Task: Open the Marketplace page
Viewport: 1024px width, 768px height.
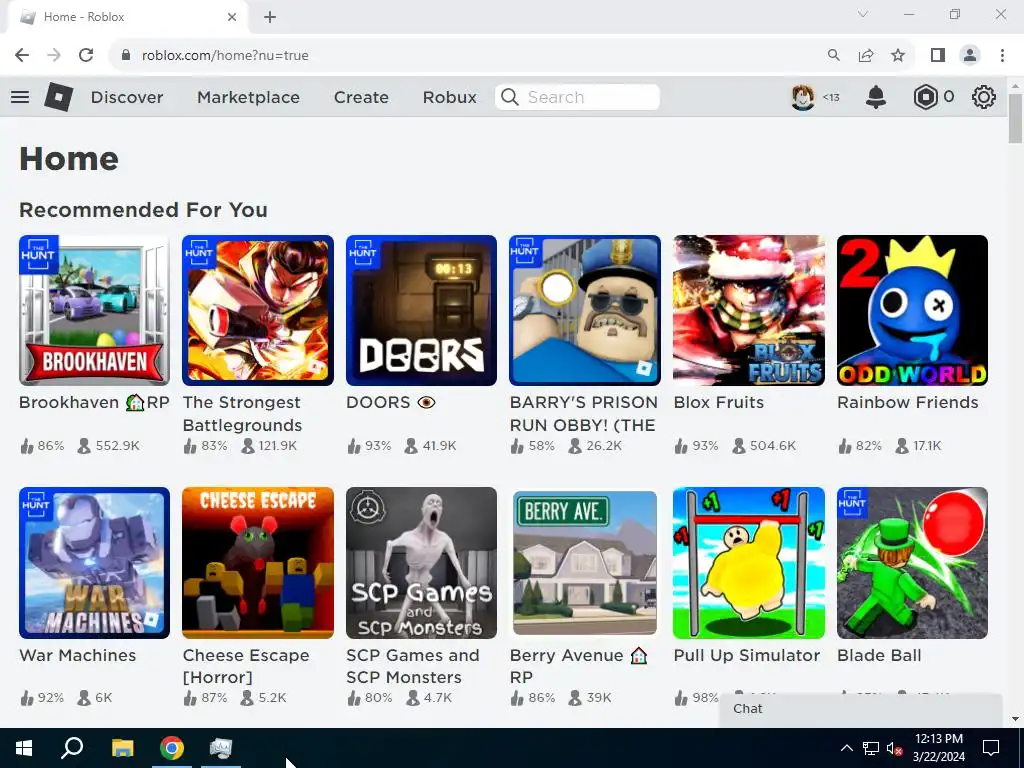Action: click(248, 97)
